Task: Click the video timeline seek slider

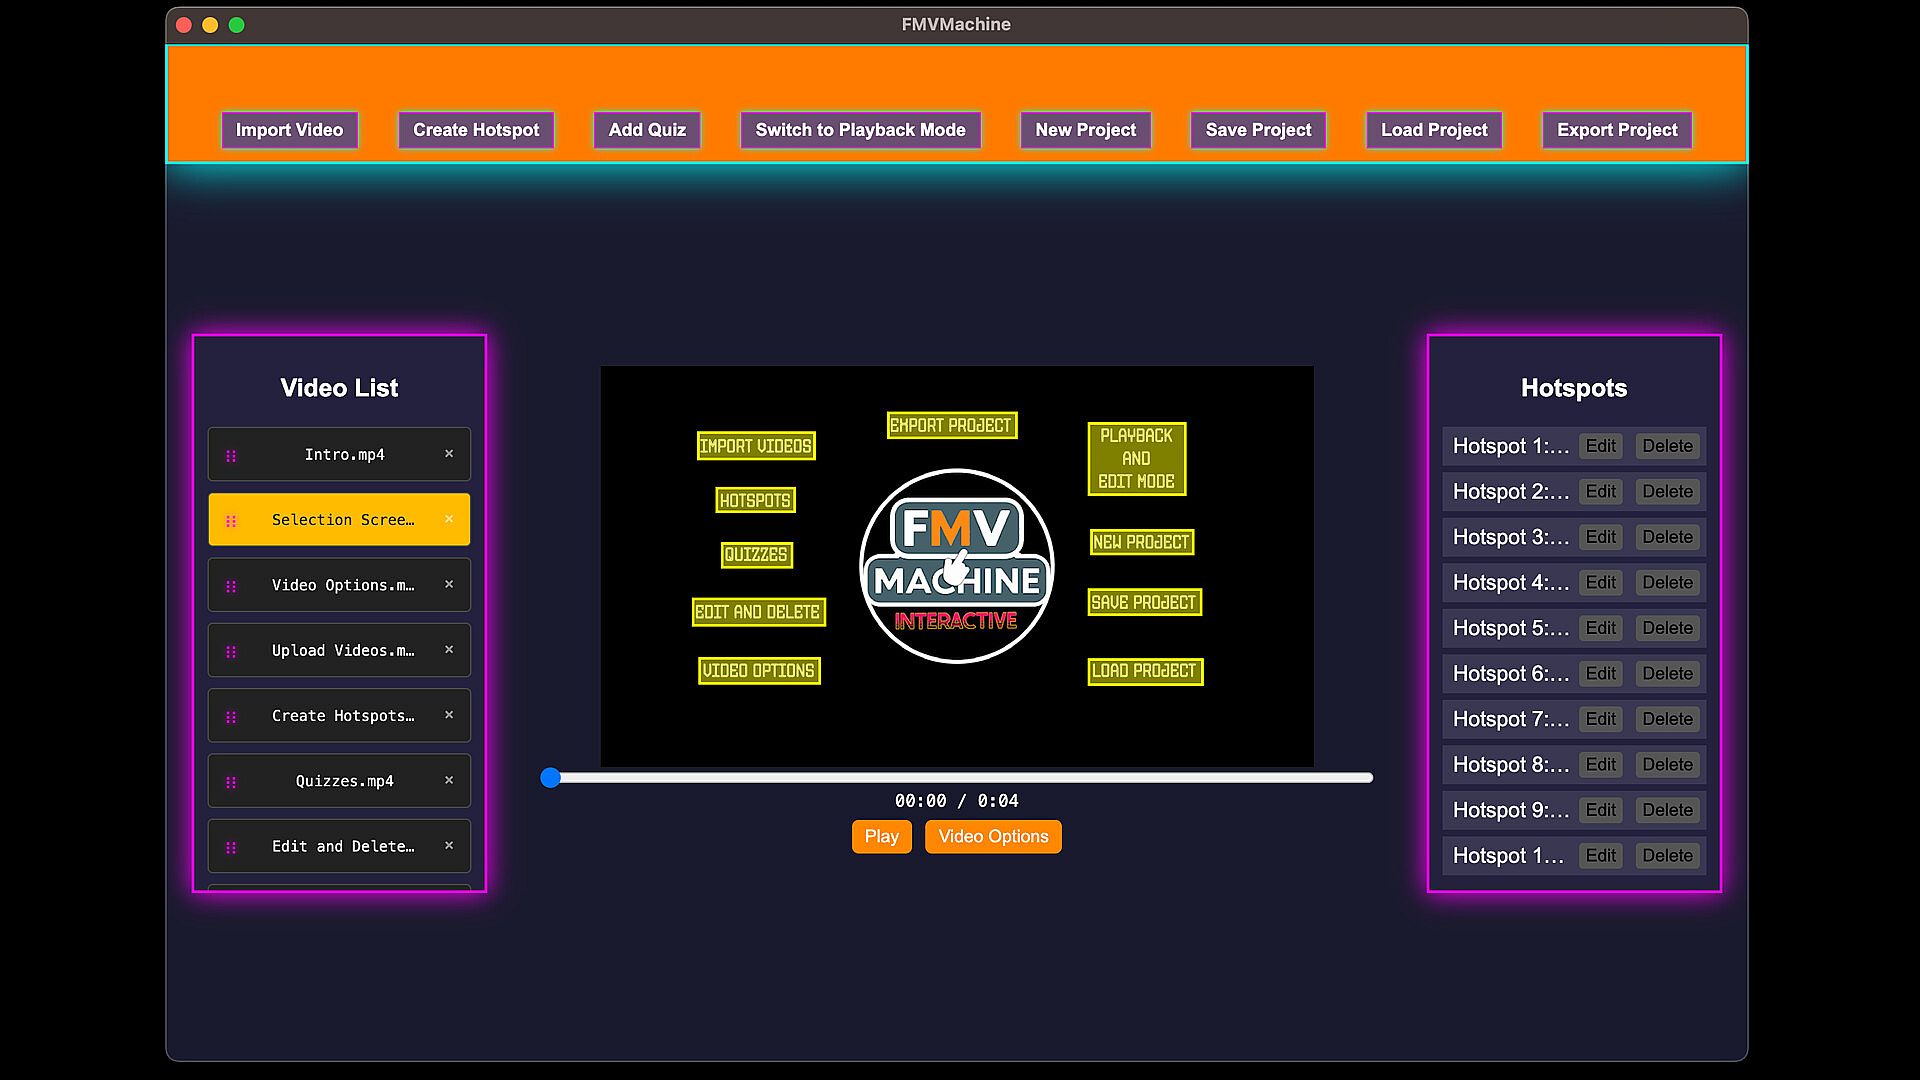Action: (960, 778)
